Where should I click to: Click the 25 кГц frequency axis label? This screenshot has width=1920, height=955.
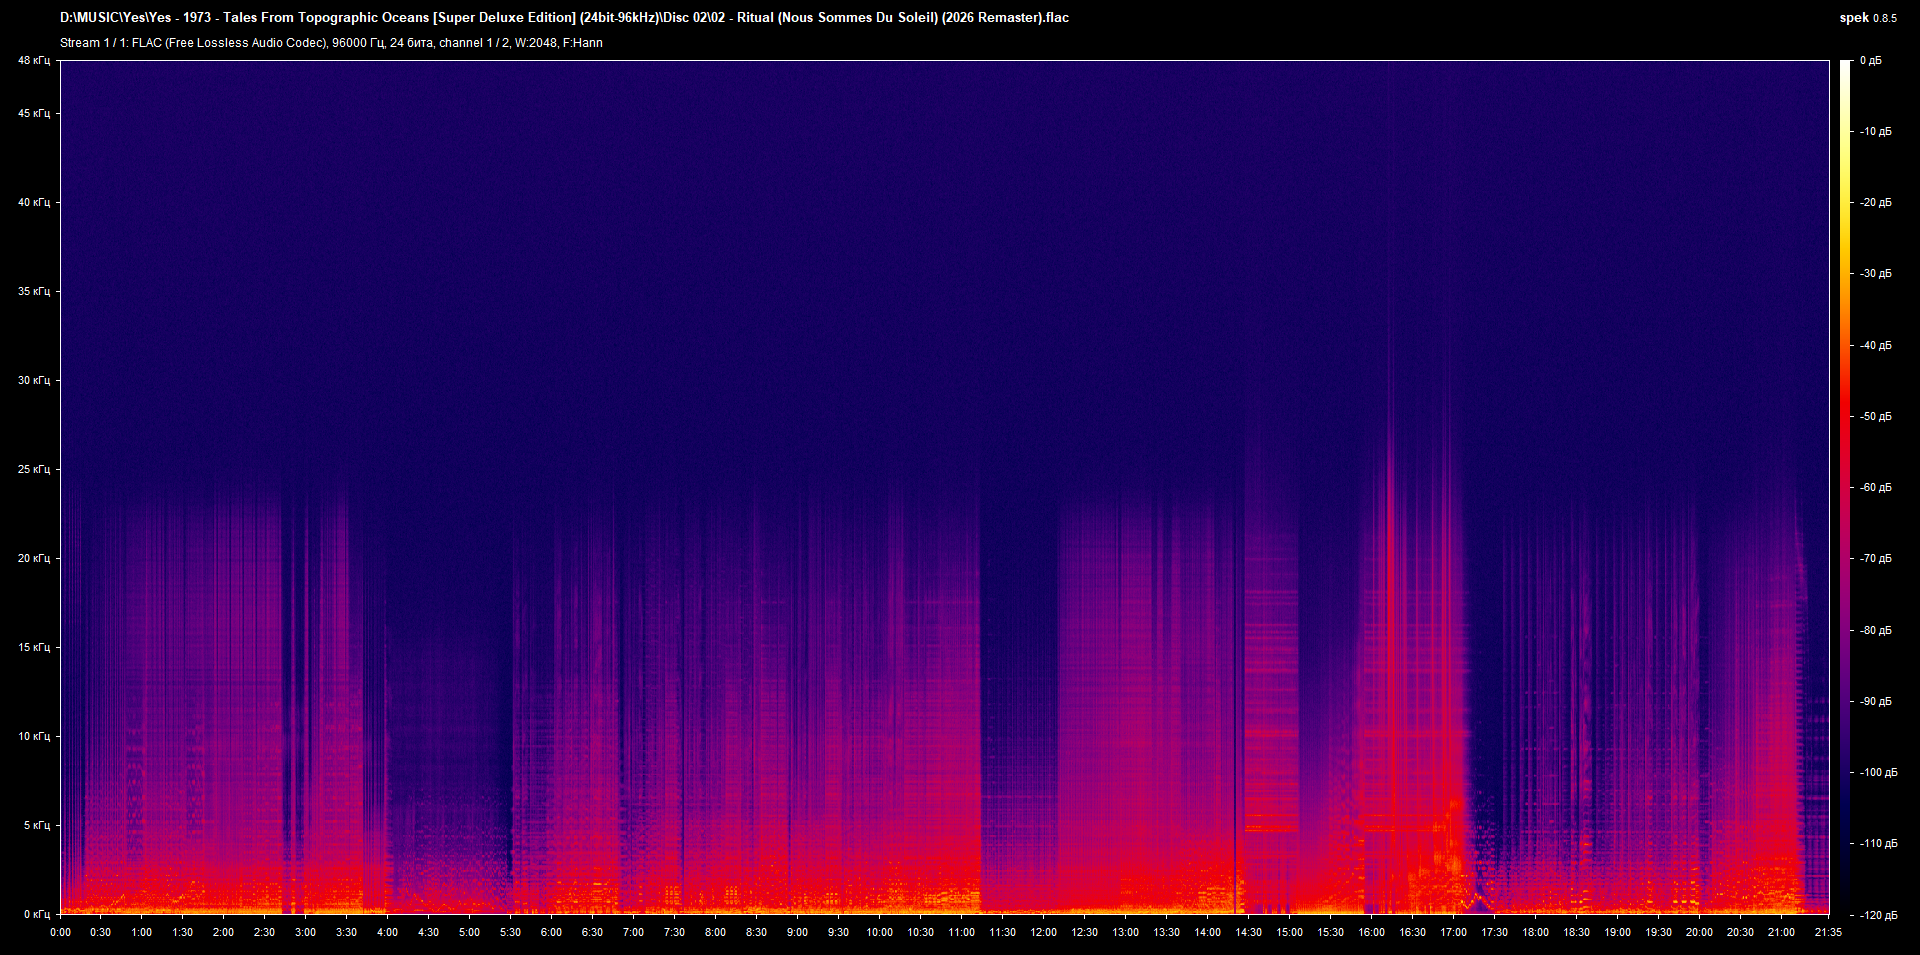33,469
